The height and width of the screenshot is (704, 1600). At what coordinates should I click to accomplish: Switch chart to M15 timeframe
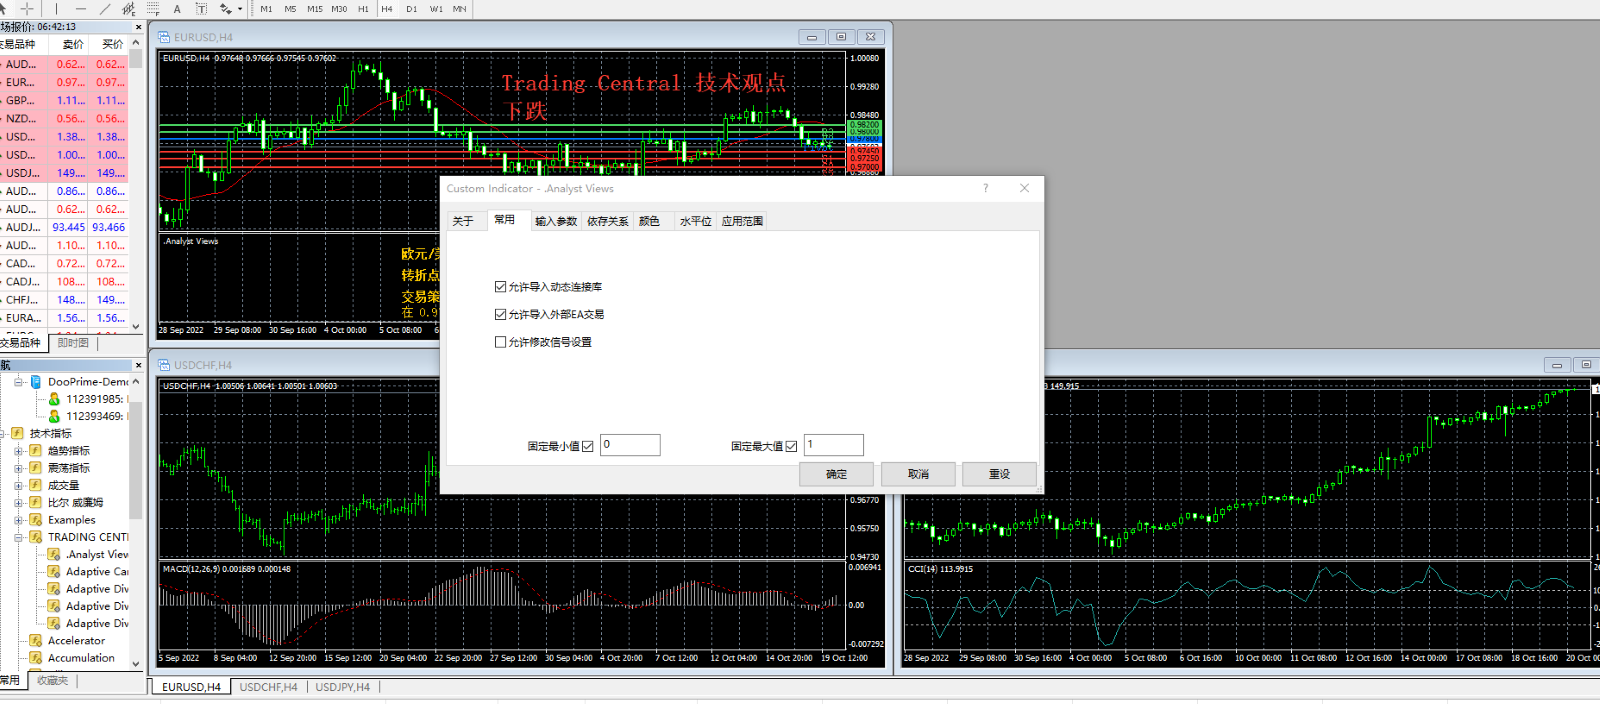click(314, 9)
